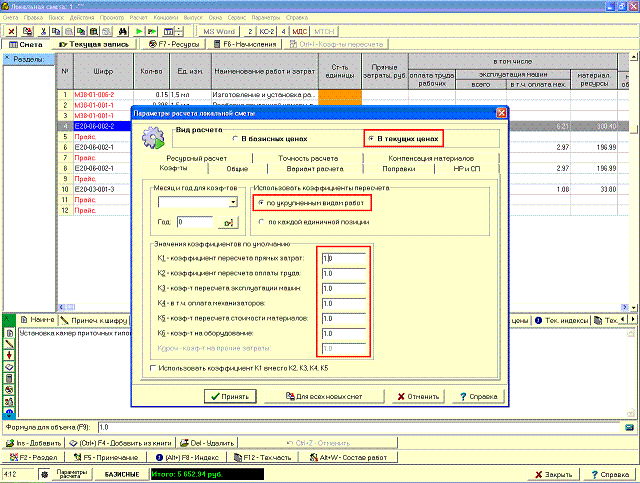Select the 'В базисных ценах' radio option
The image size is (640, 483).
tap(235, 139)
